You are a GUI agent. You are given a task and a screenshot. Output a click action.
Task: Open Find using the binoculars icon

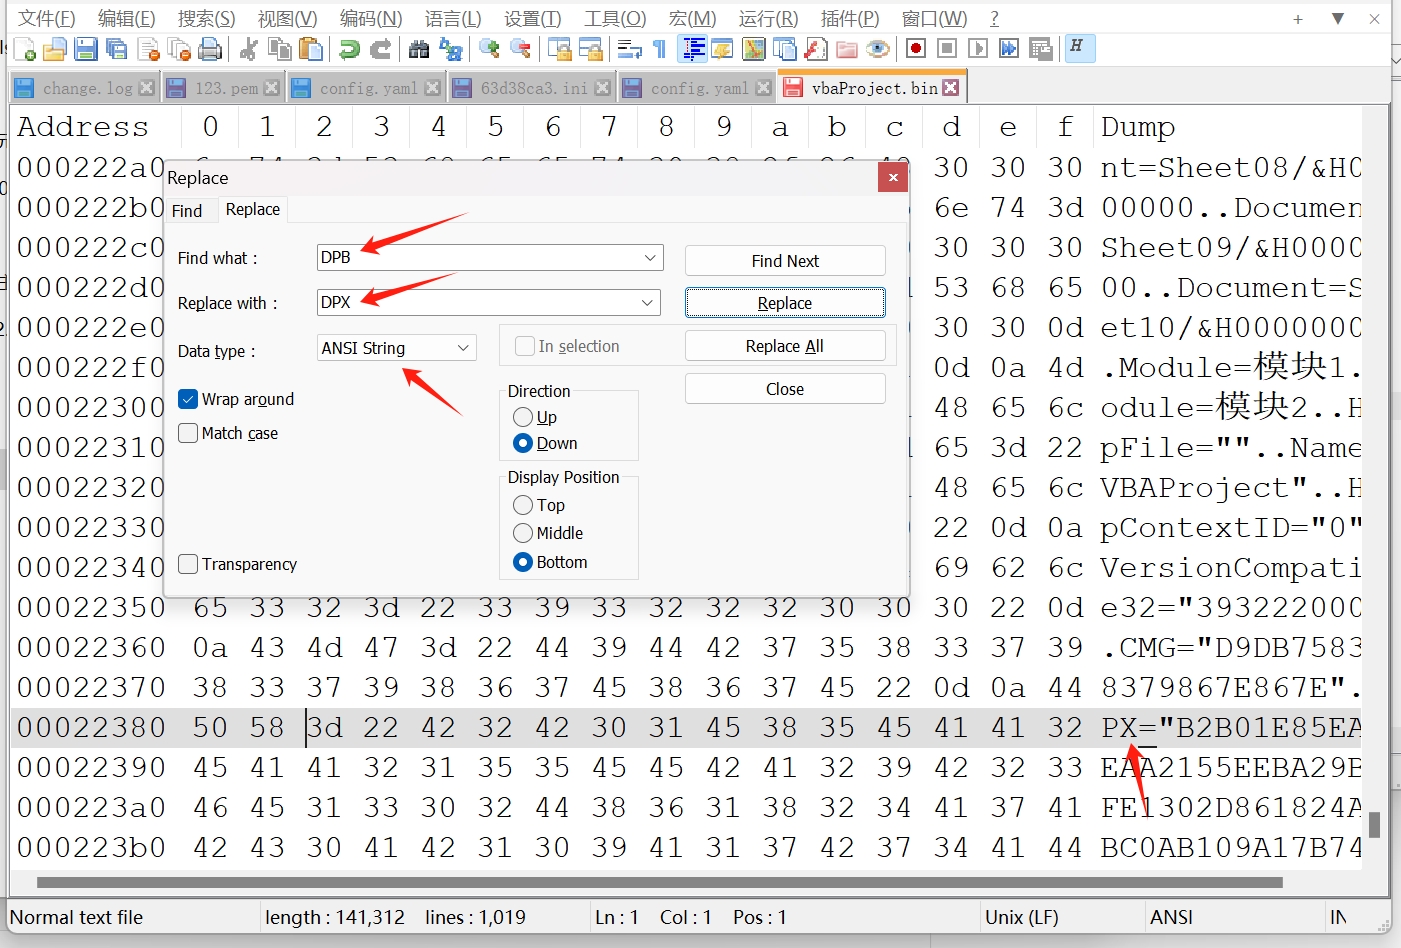click(x=419, y=49)
